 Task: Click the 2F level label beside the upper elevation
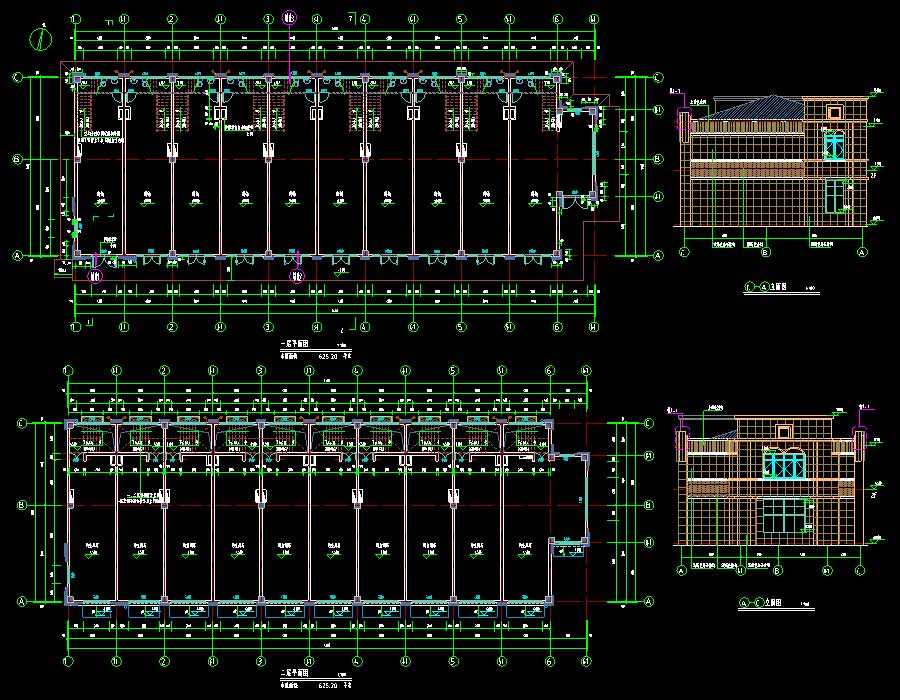pos(873,176)
